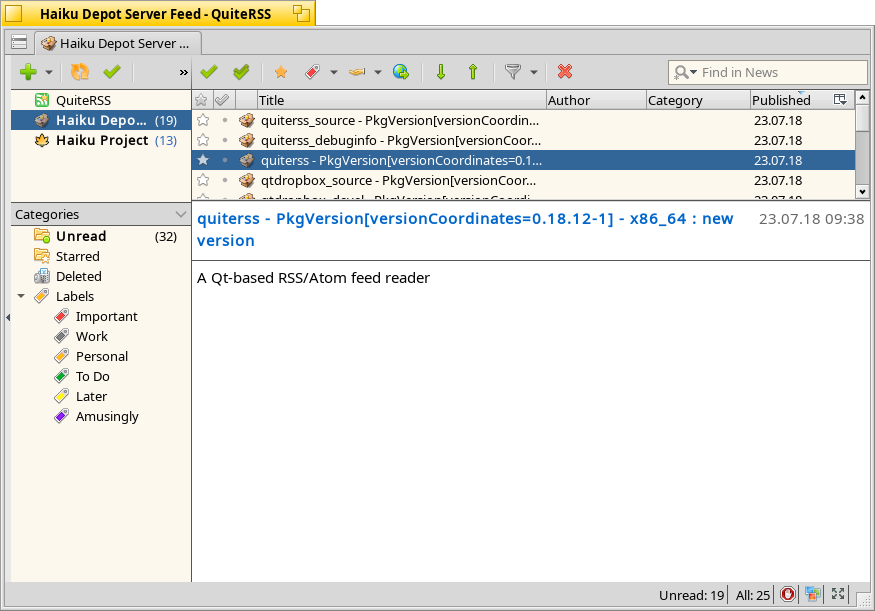This screenshot has width=875, height=611.
Task: Select the Deleted category
Action: 100,277
